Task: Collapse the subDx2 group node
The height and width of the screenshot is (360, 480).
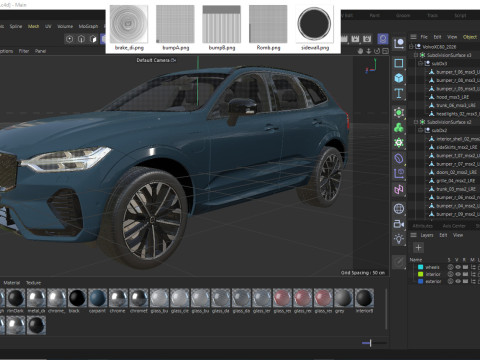Action: coord(421,130)
